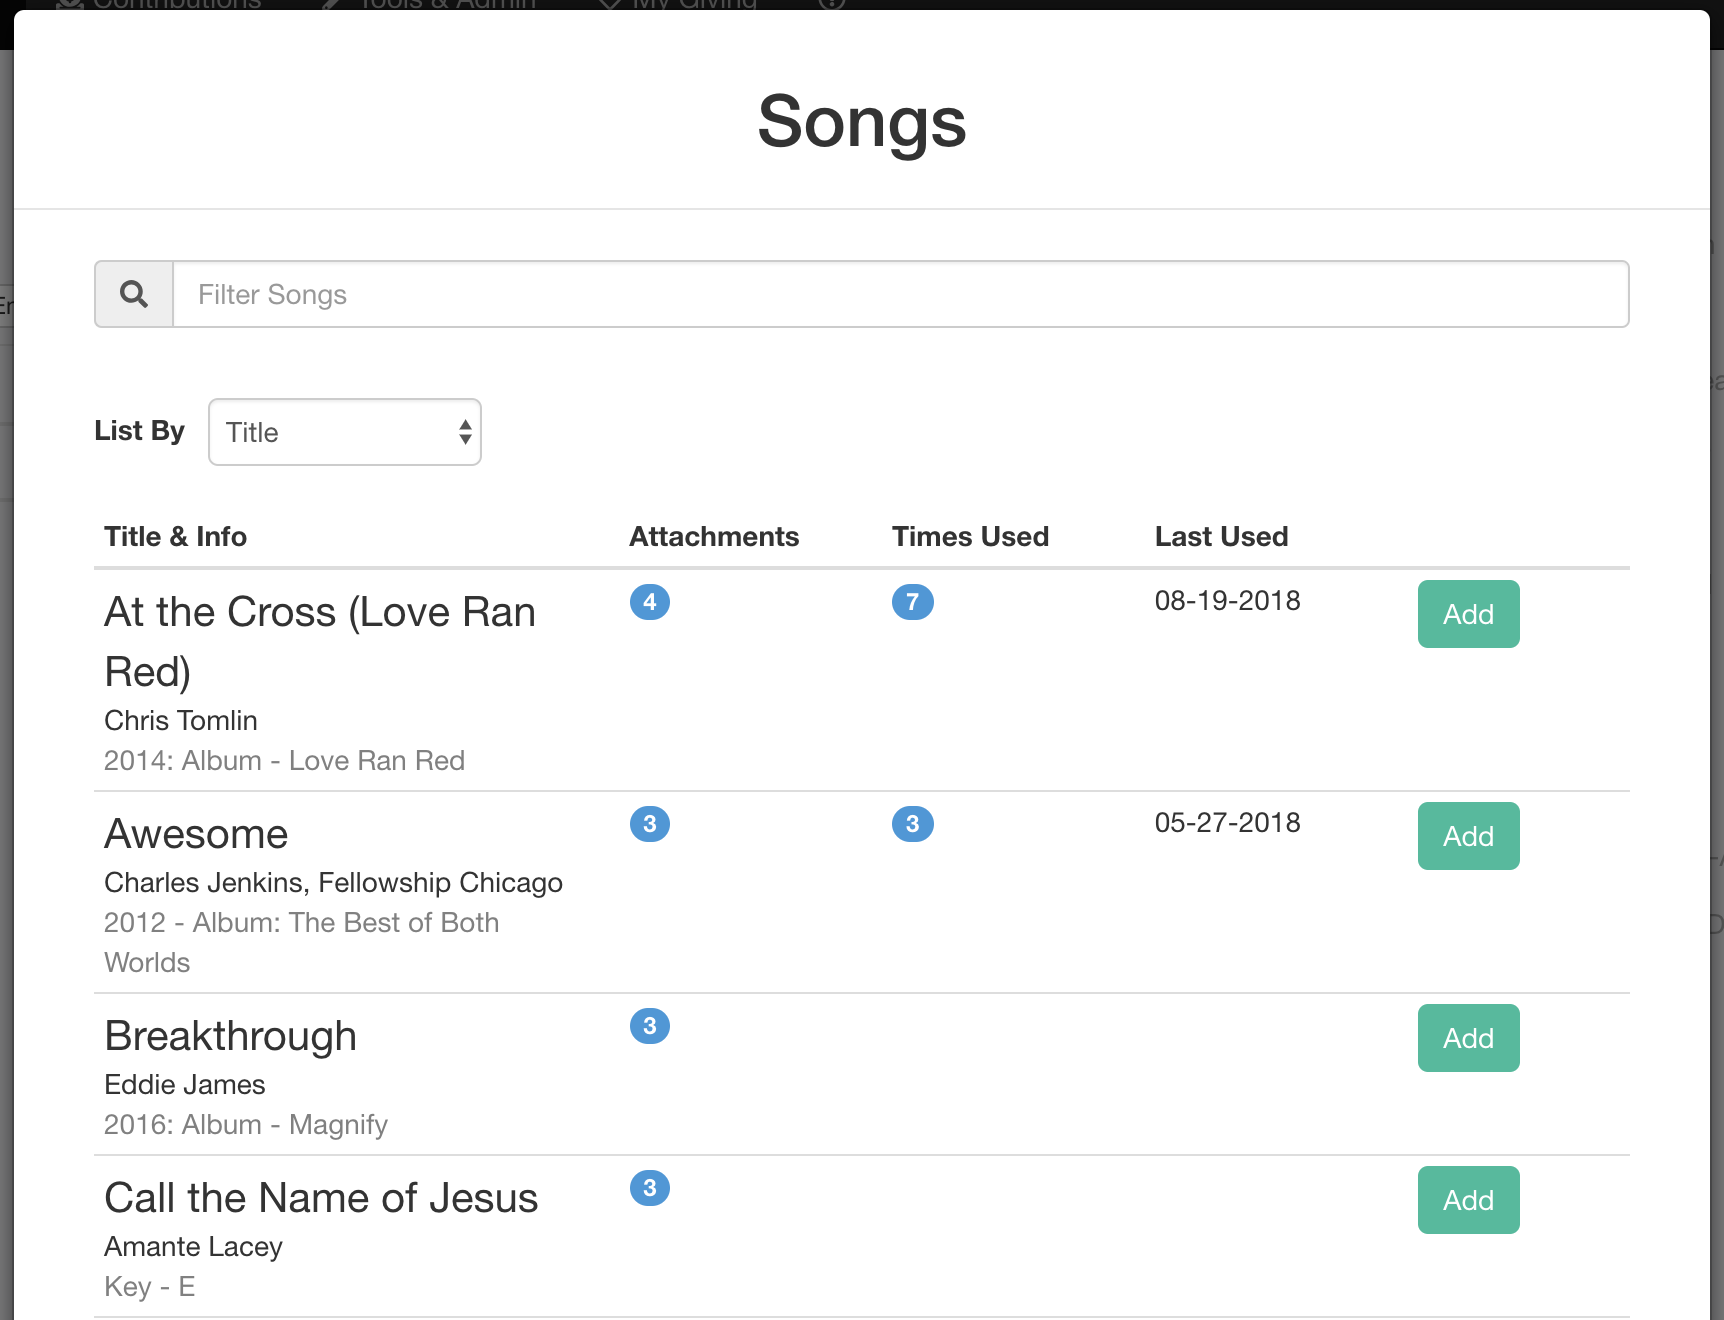1724x1320 pixels.
Task: Click artist Charles Jenkins, Fellowship Chicago
Action: (x=333, y=882)
